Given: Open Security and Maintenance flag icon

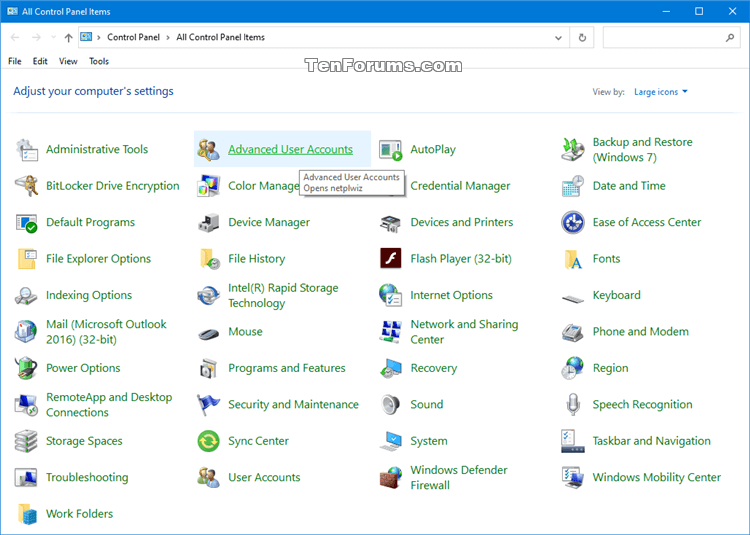Looking at the screenshot, I should pyautogui.click(x=209, y=404).
